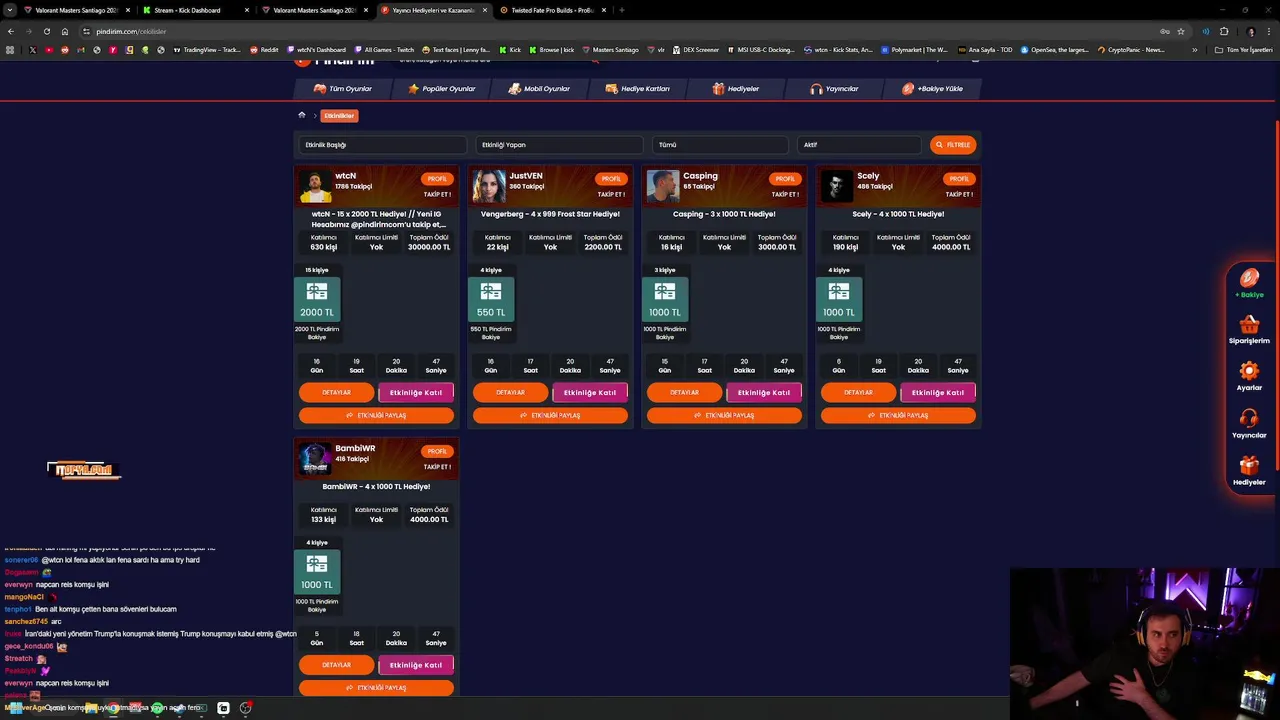Click the 2000 TL gift card icon
The height and width of the screenshot is (720, 1280).
coord(317,299)
